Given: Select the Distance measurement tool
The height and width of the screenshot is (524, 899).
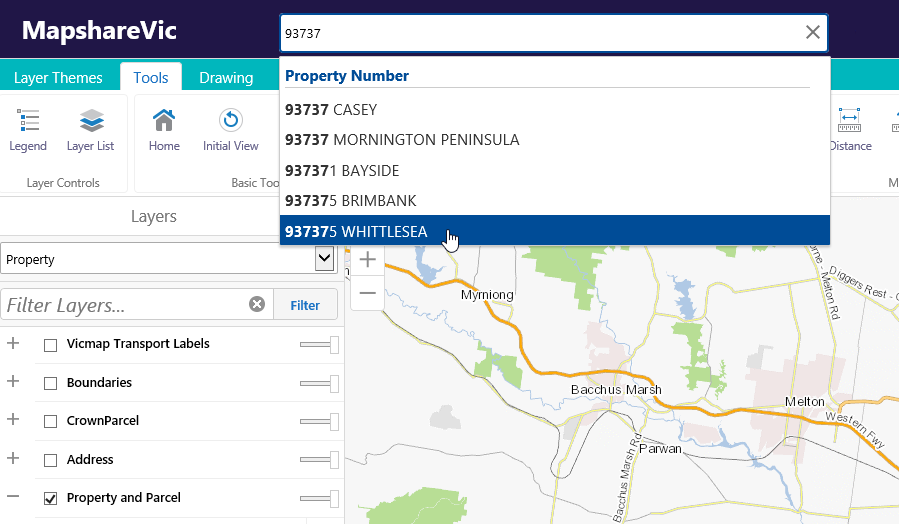Looking at the screenshot, I should (850, 130).
